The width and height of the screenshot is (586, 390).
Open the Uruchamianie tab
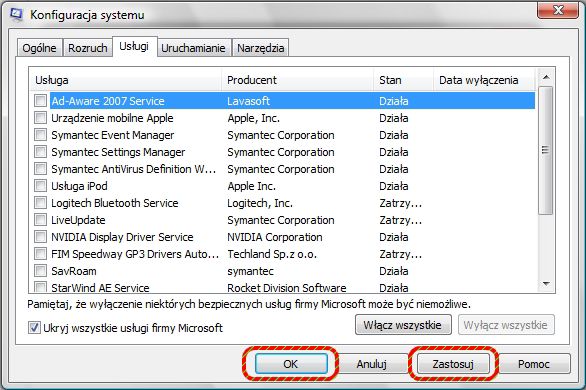[x=193, y=48]
